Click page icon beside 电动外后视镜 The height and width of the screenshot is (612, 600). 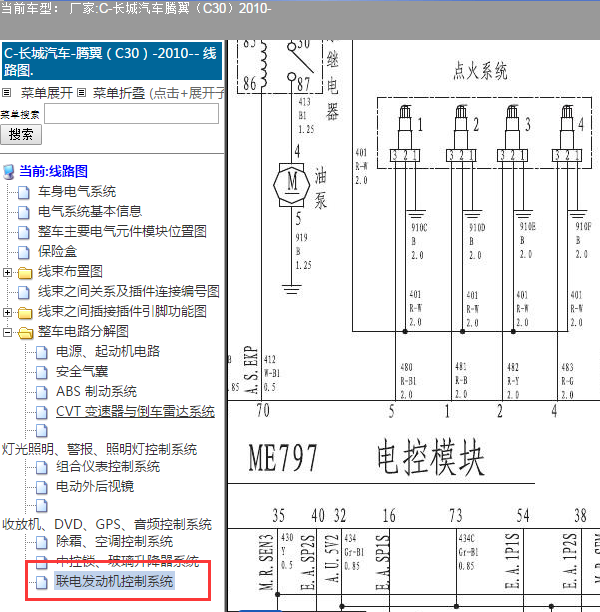coord(42,487)
